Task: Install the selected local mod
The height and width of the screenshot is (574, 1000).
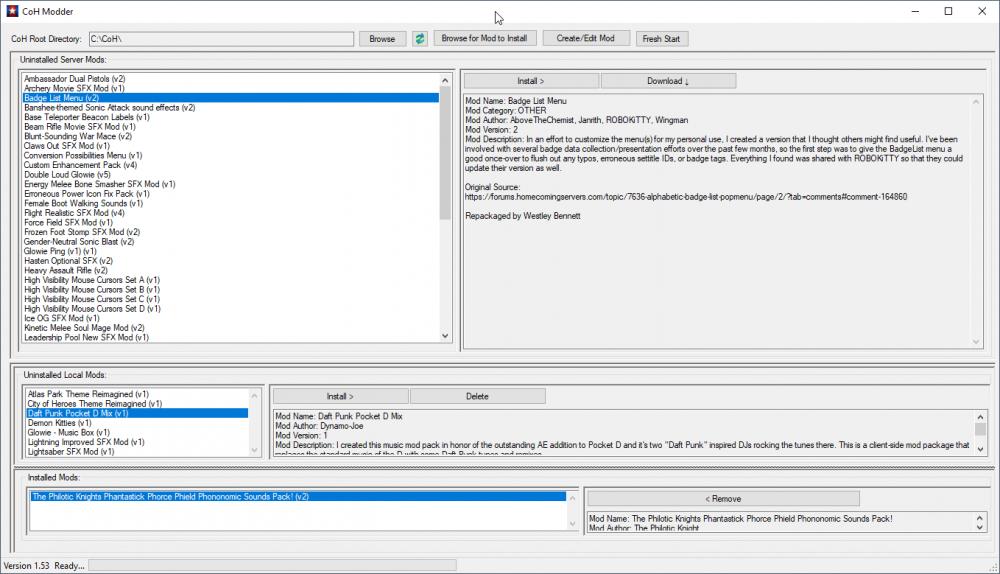Action: (x=340, y=396)
